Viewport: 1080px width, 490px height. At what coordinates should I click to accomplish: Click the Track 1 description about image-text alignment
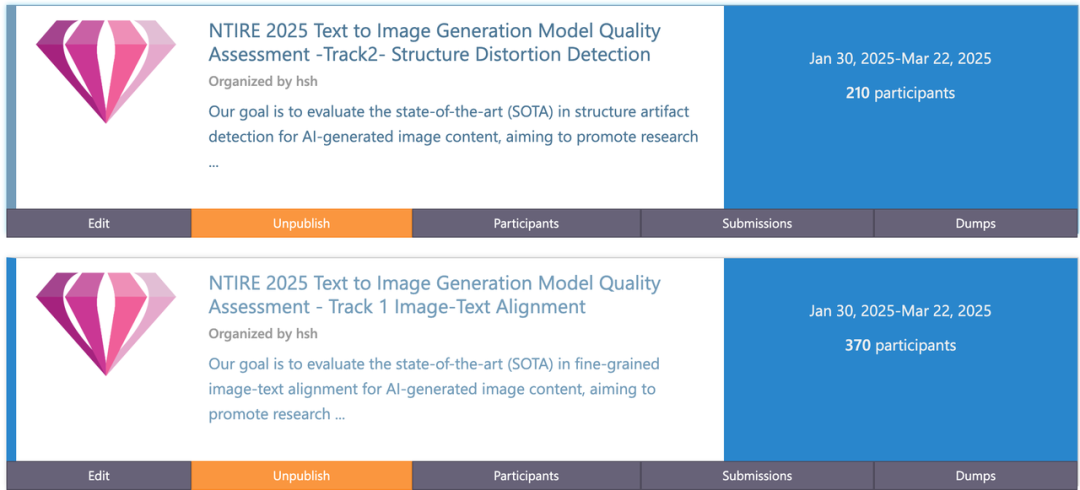[434, 389]
